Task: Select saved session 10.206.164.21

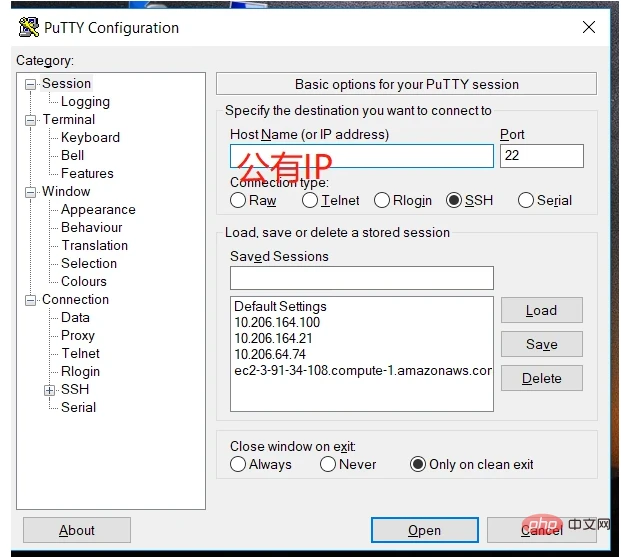Action: (x=273, y=338)
